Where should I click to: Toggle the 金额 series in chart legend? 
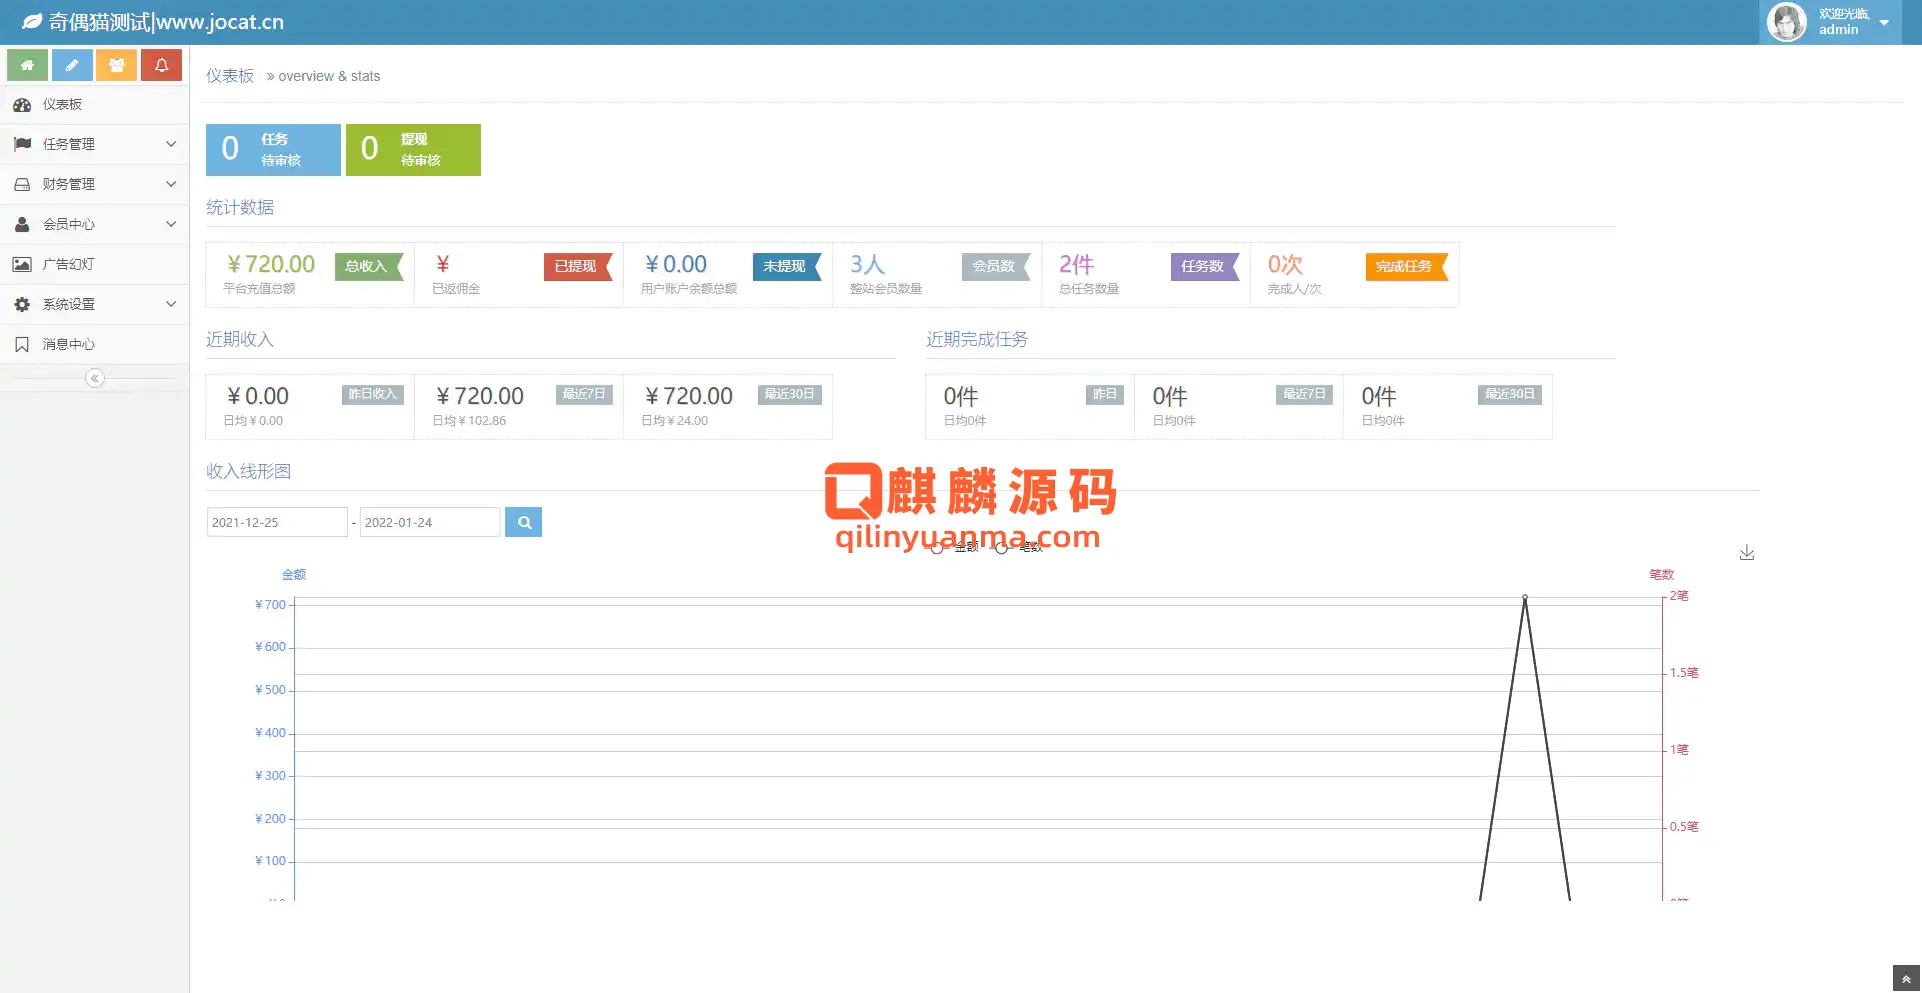point(956,547)
